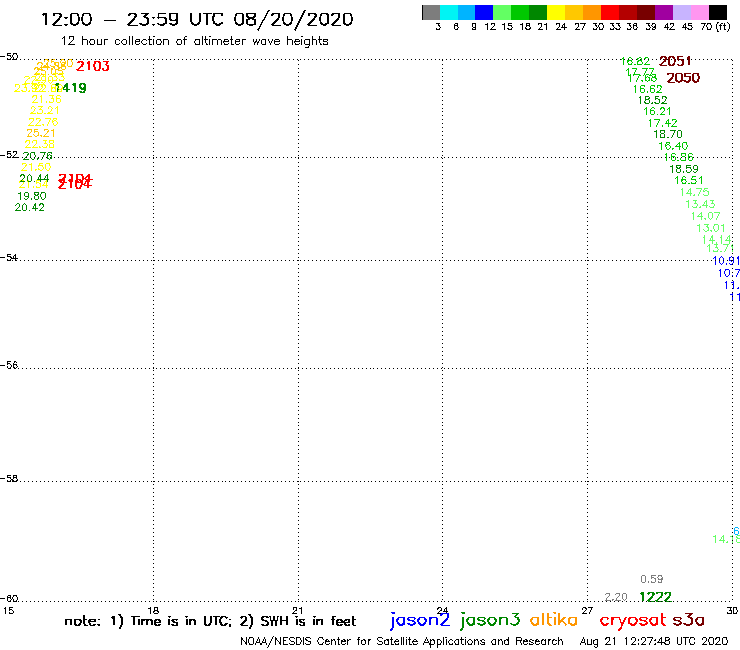Viewport: 740px width, 650px height.
Task: Click the lavender legend swatch
Action: (x=681, y=12)
